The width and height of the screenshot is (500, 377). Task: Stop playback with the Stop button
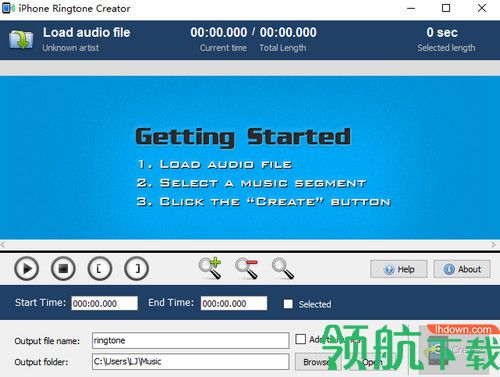pyautogui.click(x=63, y=268)
